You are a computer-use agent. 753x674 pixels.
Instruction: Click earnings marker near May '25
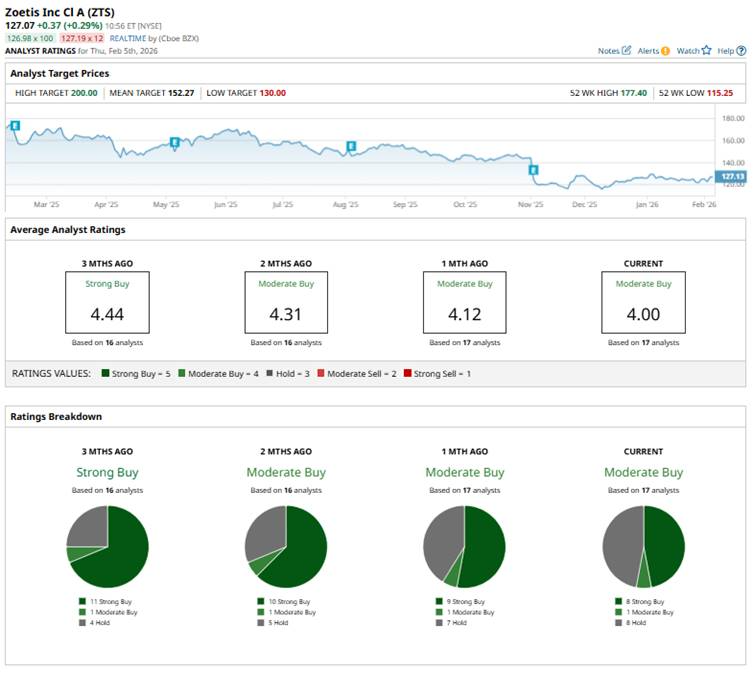point(175,142)
